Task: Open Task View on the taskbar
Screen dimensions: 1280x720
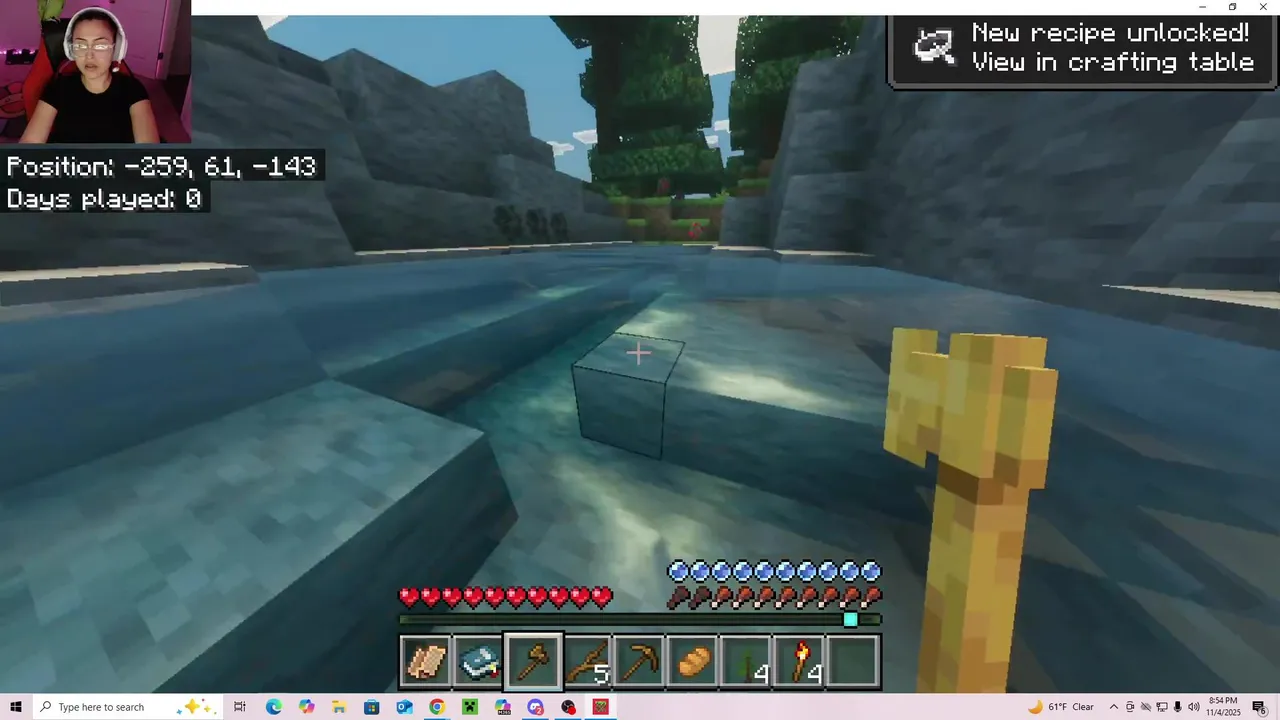Action: (x=240, y=707)
